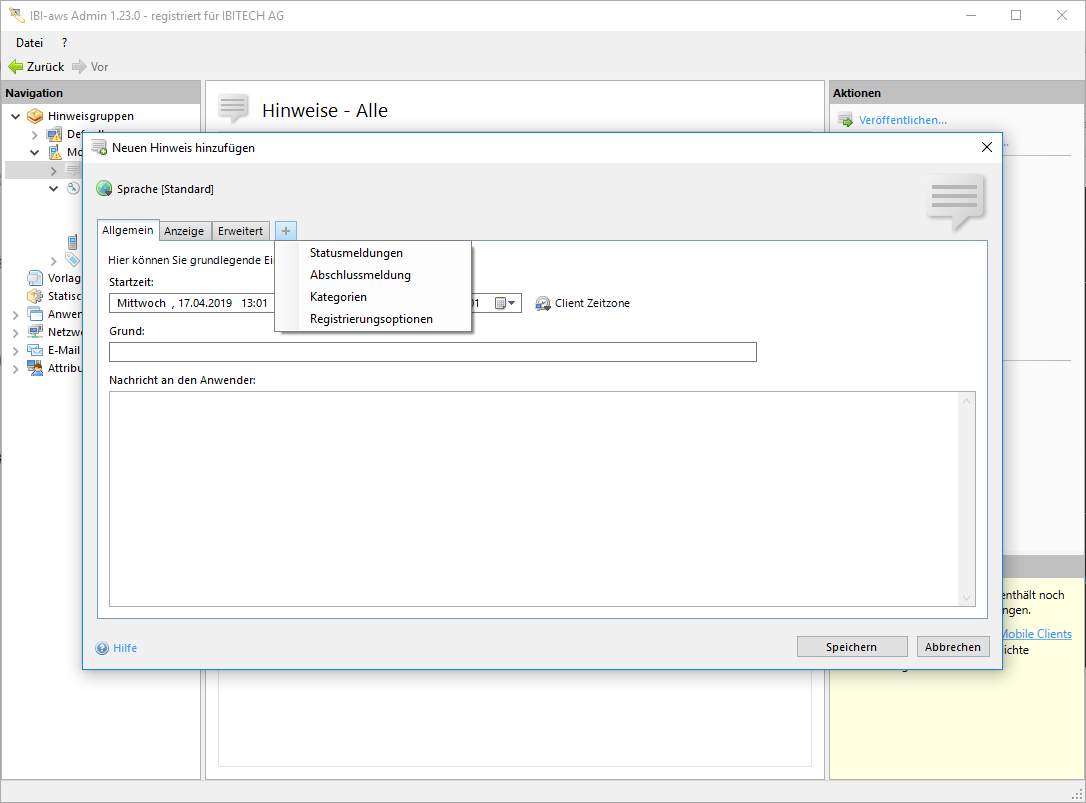Click the blue Hilfe question mark icon
The width and height of the screenshot is (1086, 803).
click(102, 648)
